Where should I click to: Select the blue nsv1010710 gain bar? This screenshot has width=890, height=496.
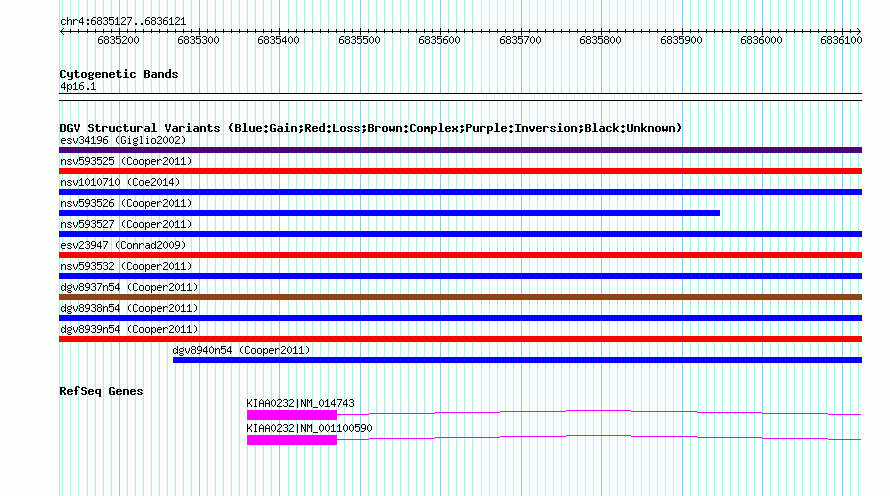460,192
